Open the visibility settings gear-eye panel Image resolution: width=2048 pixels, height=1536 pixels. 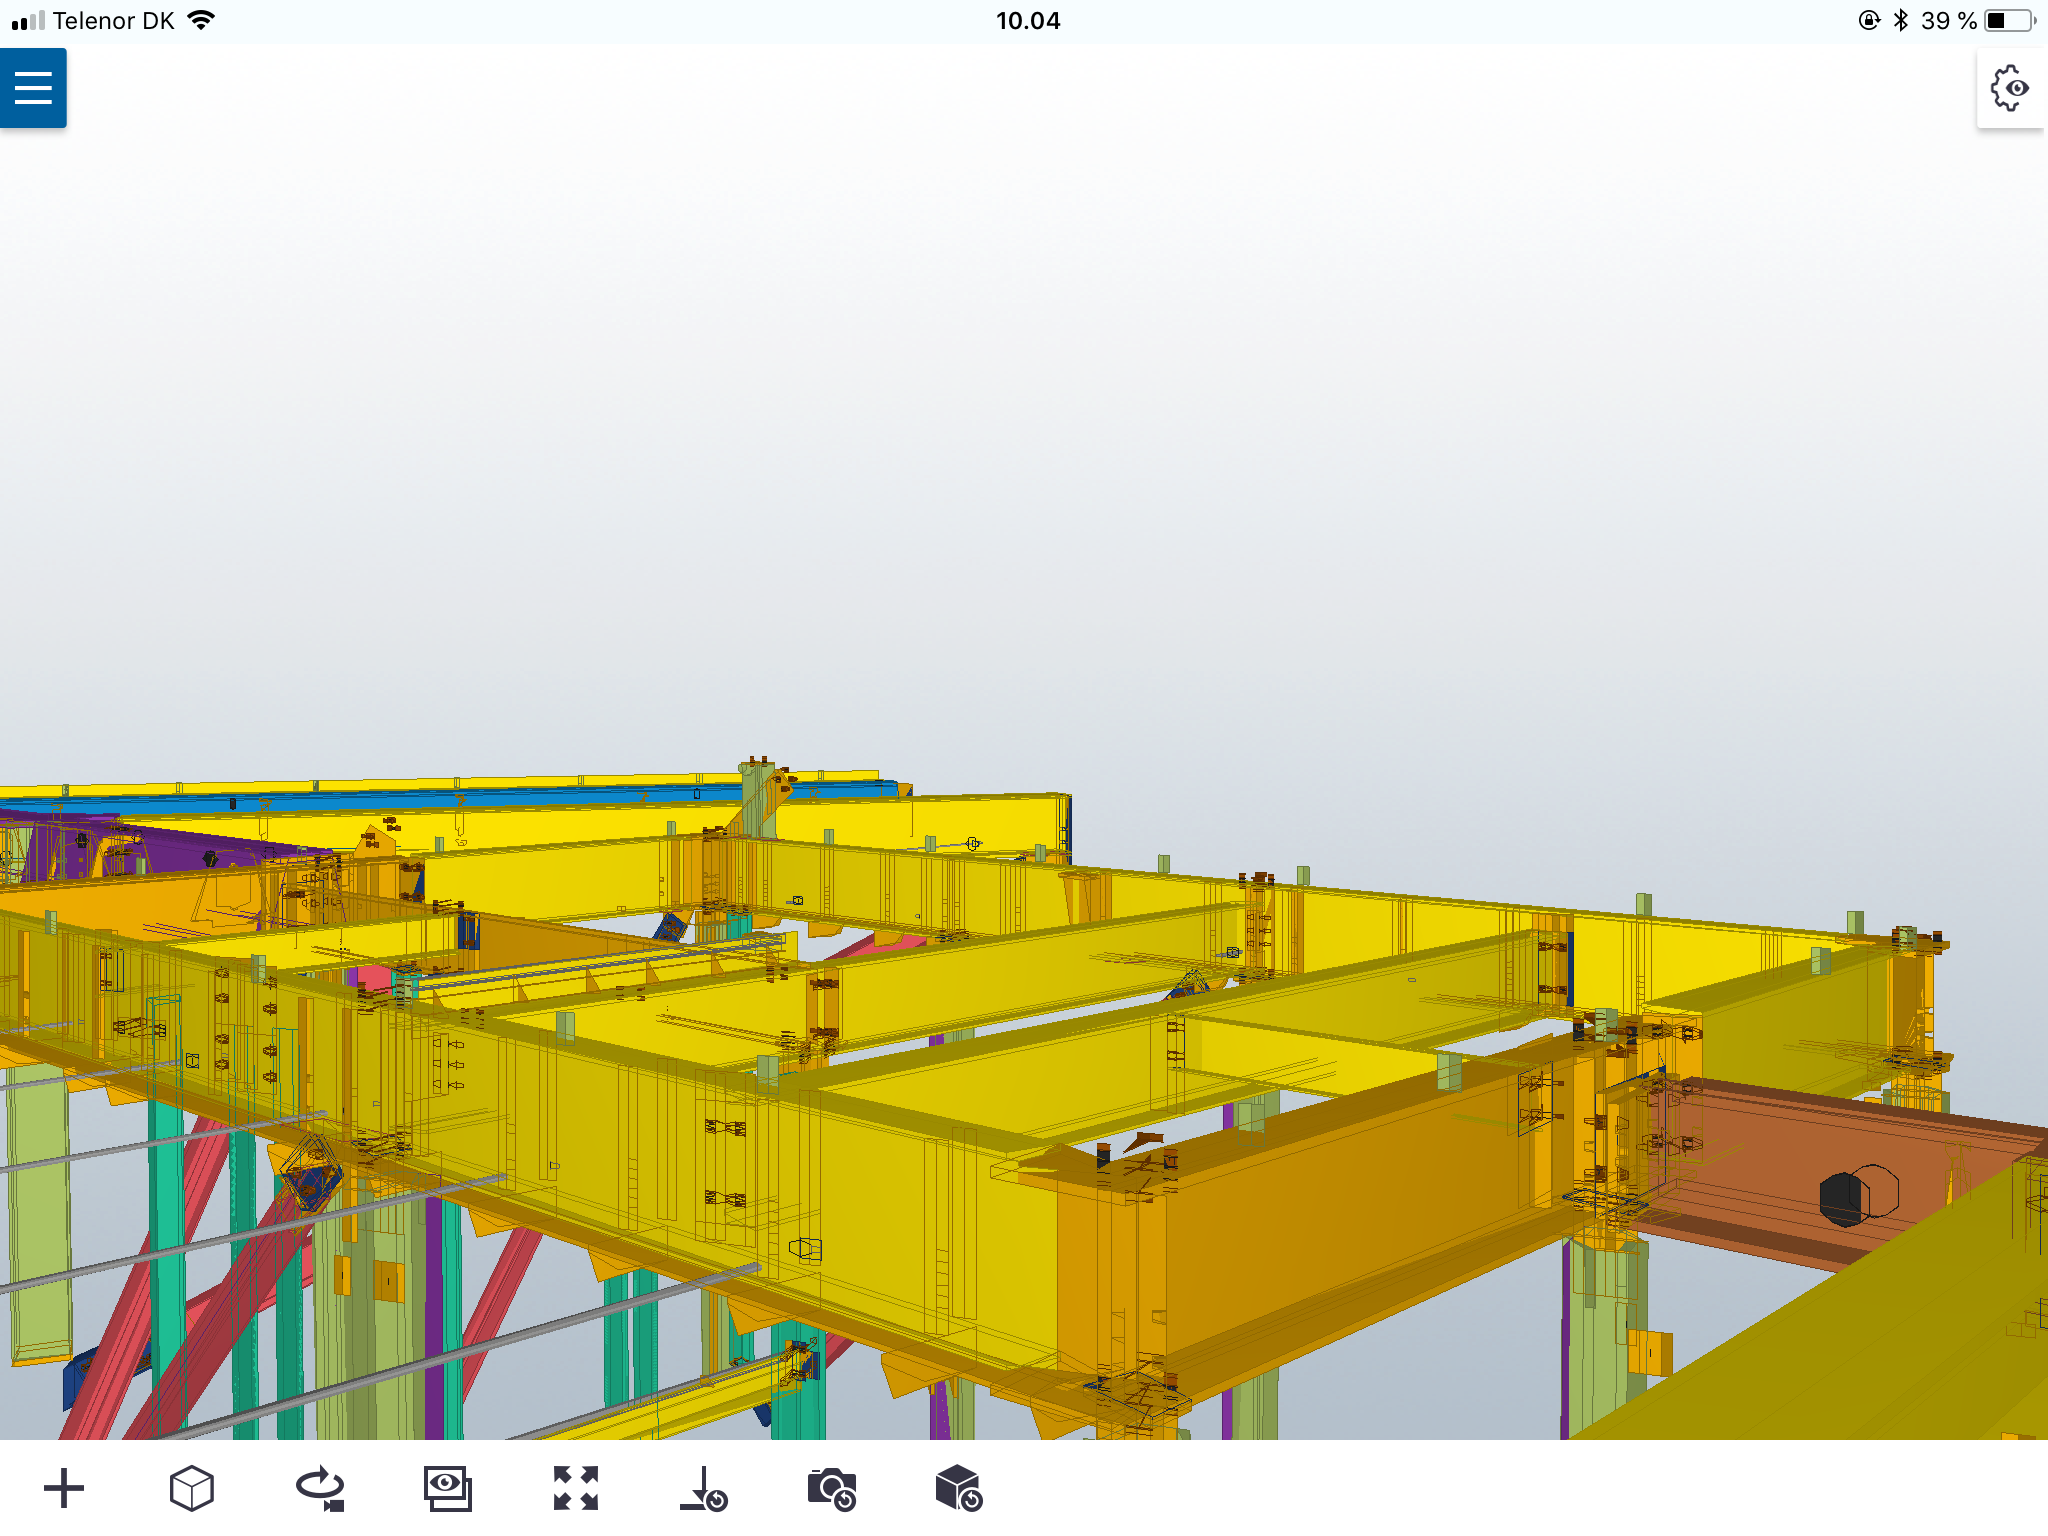[x=2010, y=88]
